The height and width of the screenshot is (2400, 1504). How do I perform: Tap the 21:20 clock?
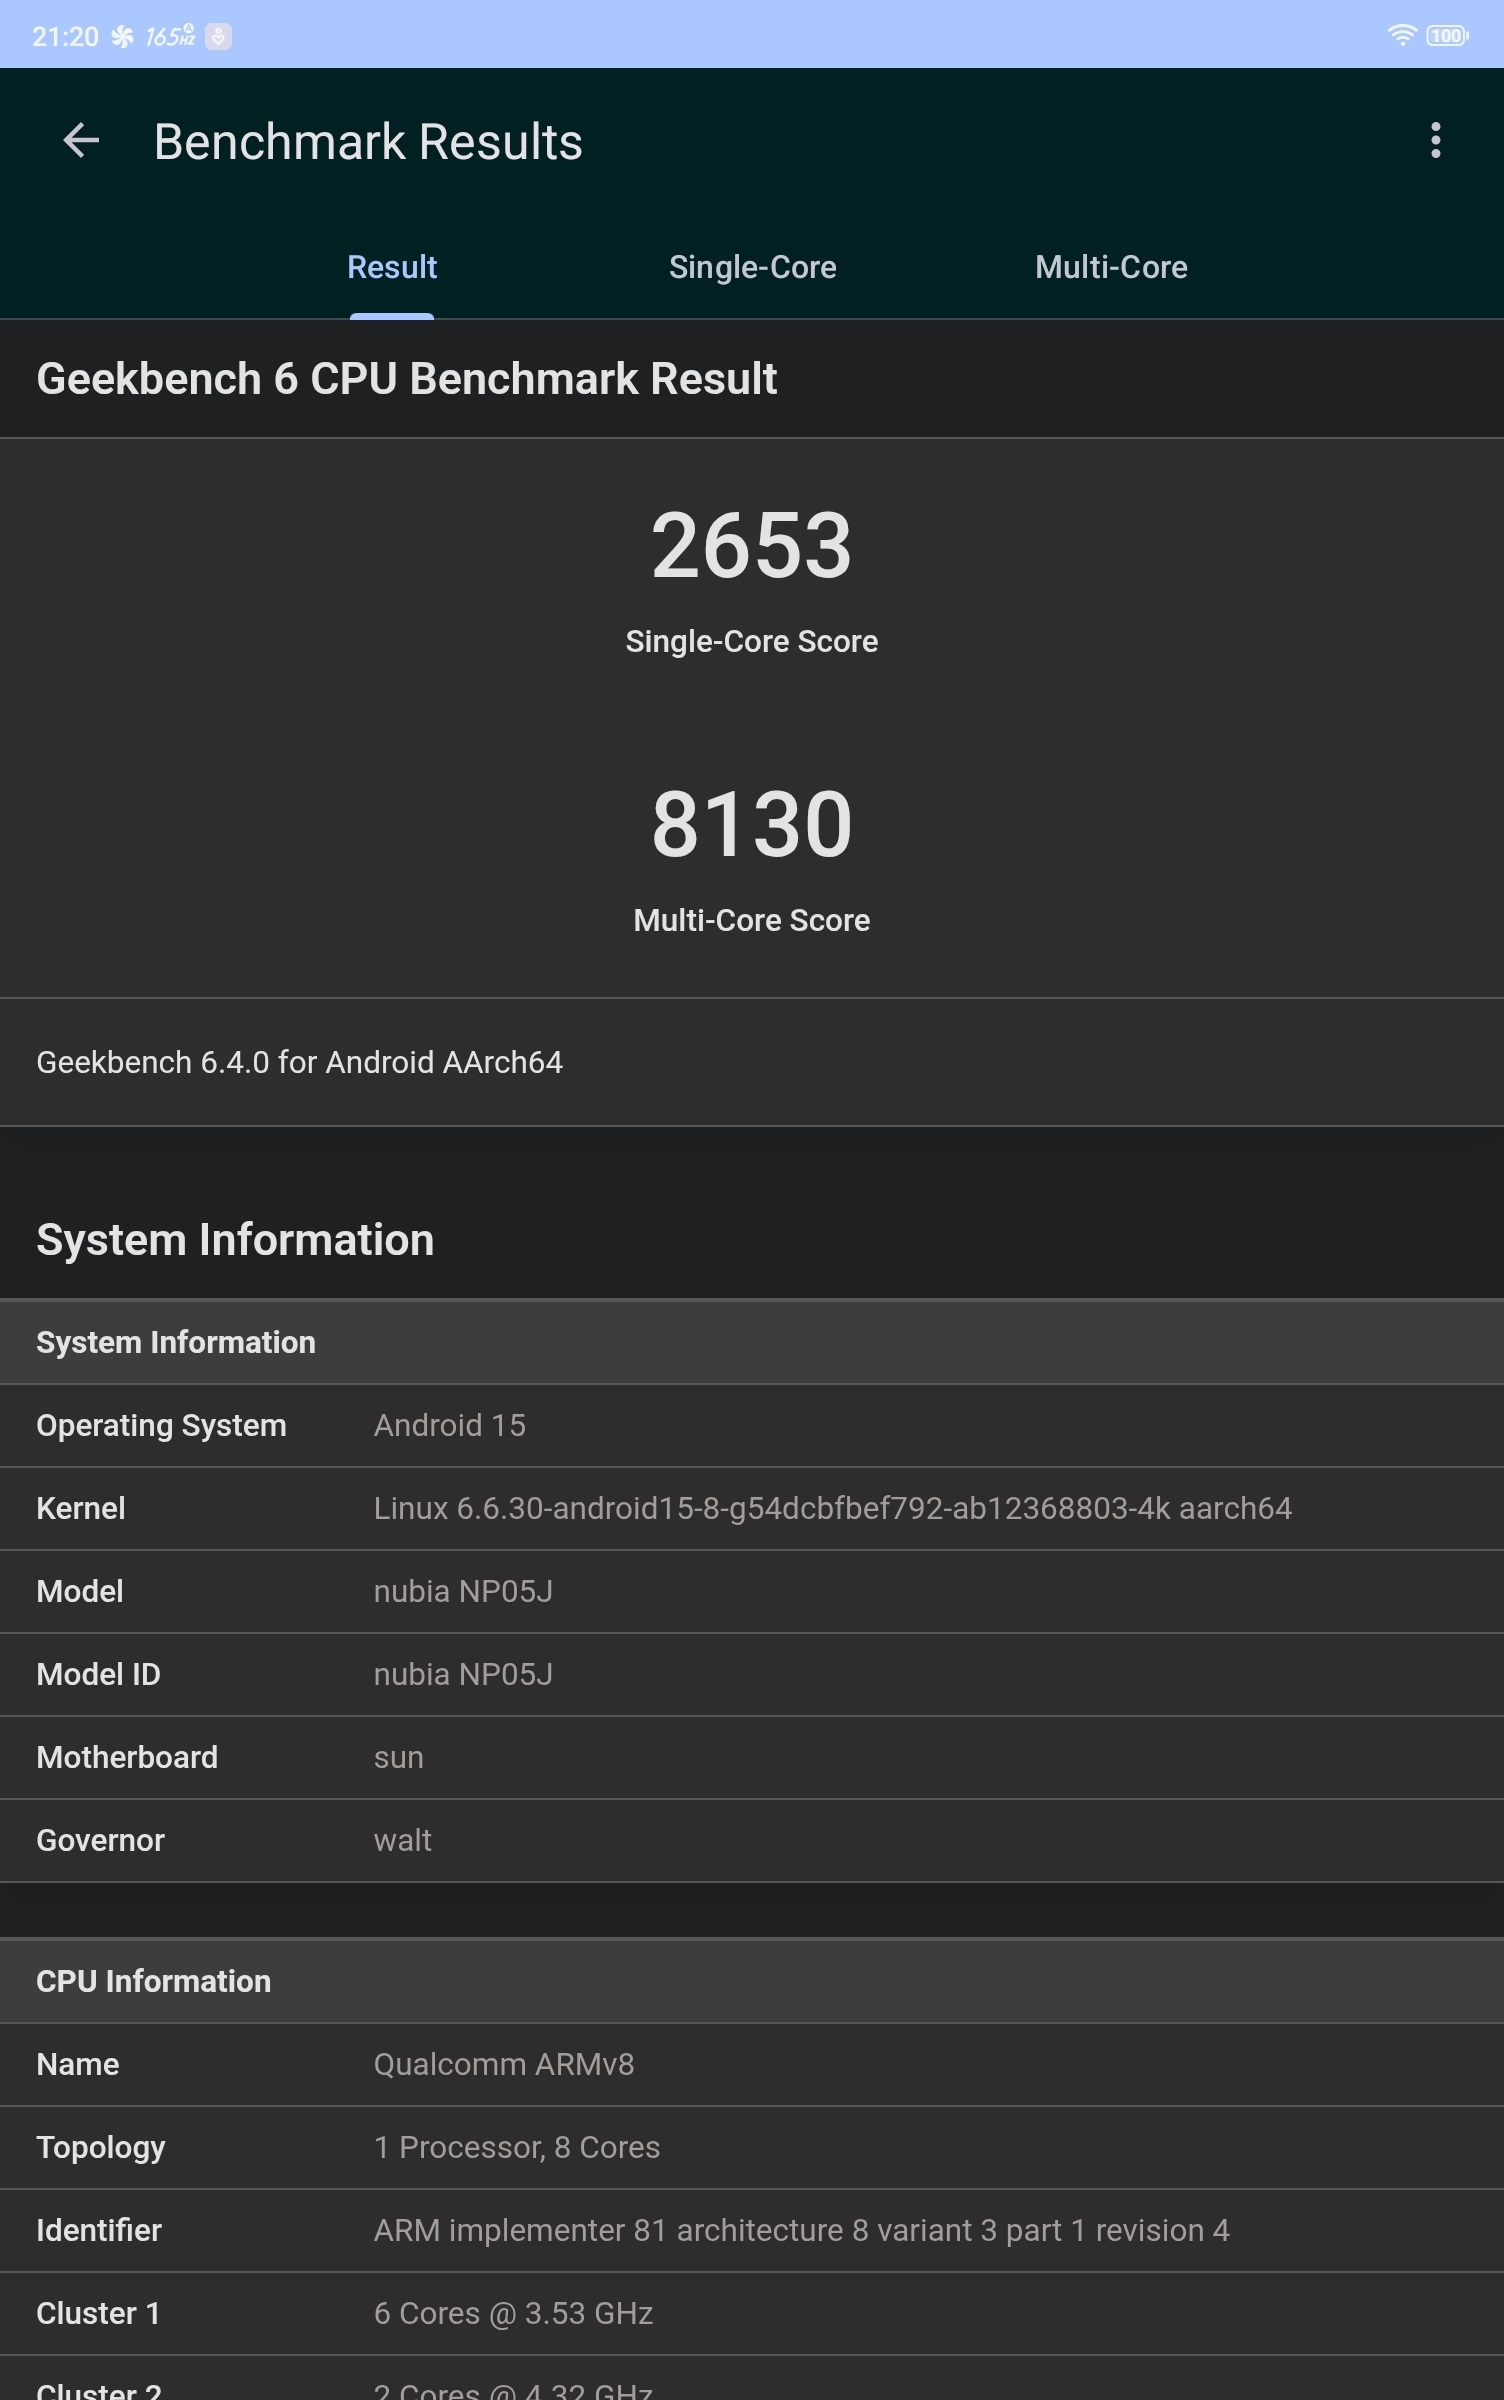(x=65, y=37)
